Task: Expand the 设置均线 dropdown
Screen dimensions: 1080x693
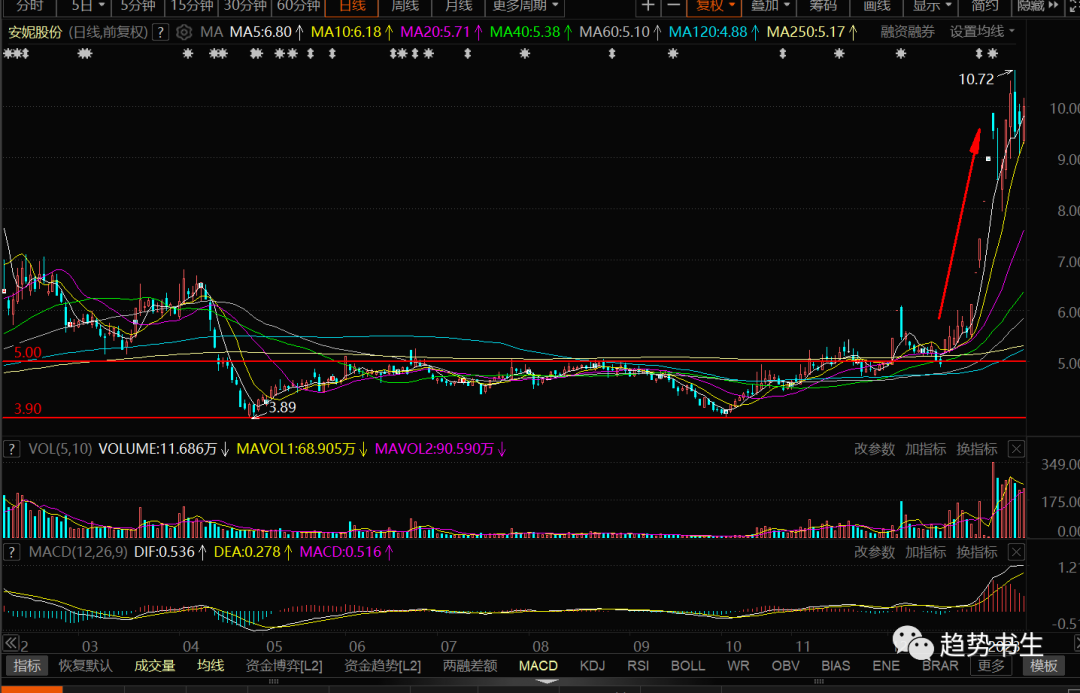Action: point(981,31)
